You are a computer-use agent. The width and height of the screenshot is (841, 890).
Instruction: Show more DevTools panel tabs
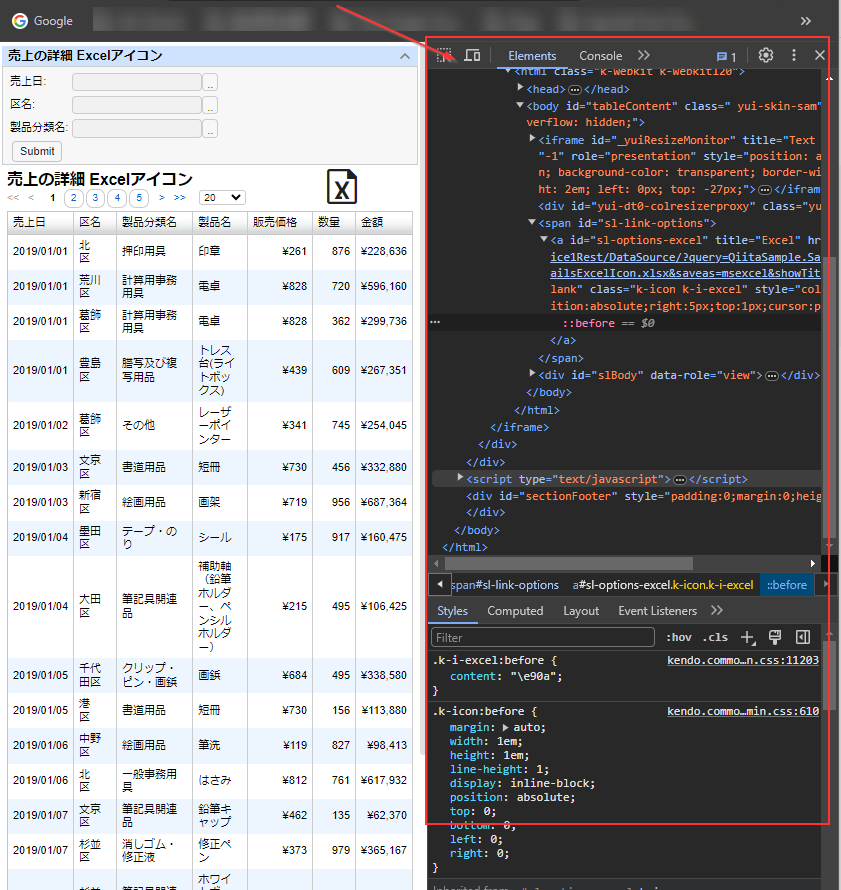click(644, 55)
